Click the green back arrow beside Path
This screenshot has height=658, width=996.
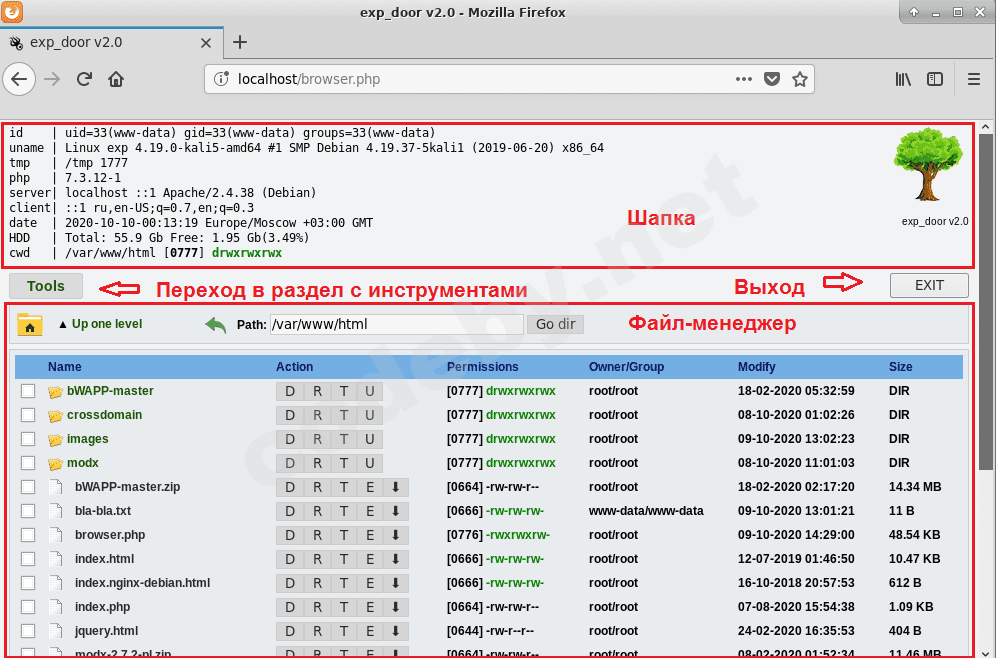[216, 325]
